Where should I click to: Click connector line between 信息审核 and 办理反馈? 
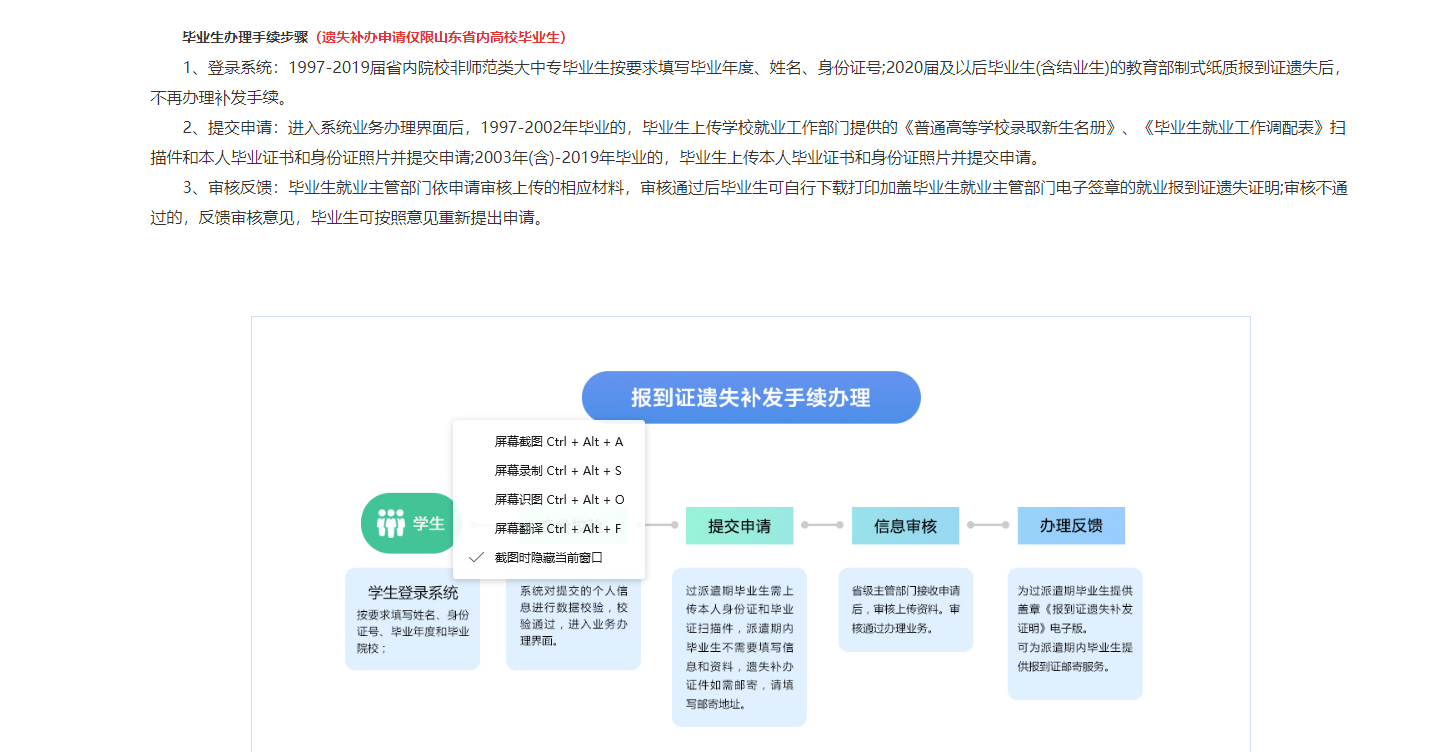tap(988, 525)
